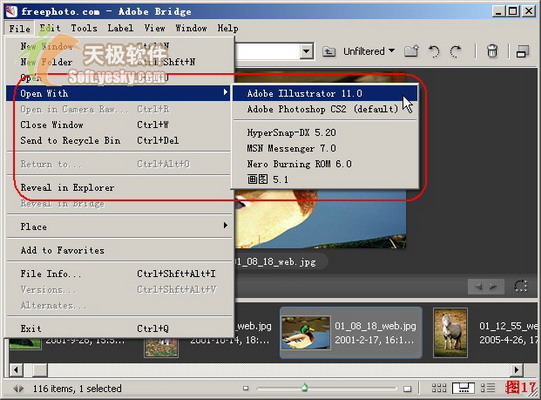Viewport: 541px width, 400px height.
Task: Open File Info dialog item
Action: (x=118, y=274)
